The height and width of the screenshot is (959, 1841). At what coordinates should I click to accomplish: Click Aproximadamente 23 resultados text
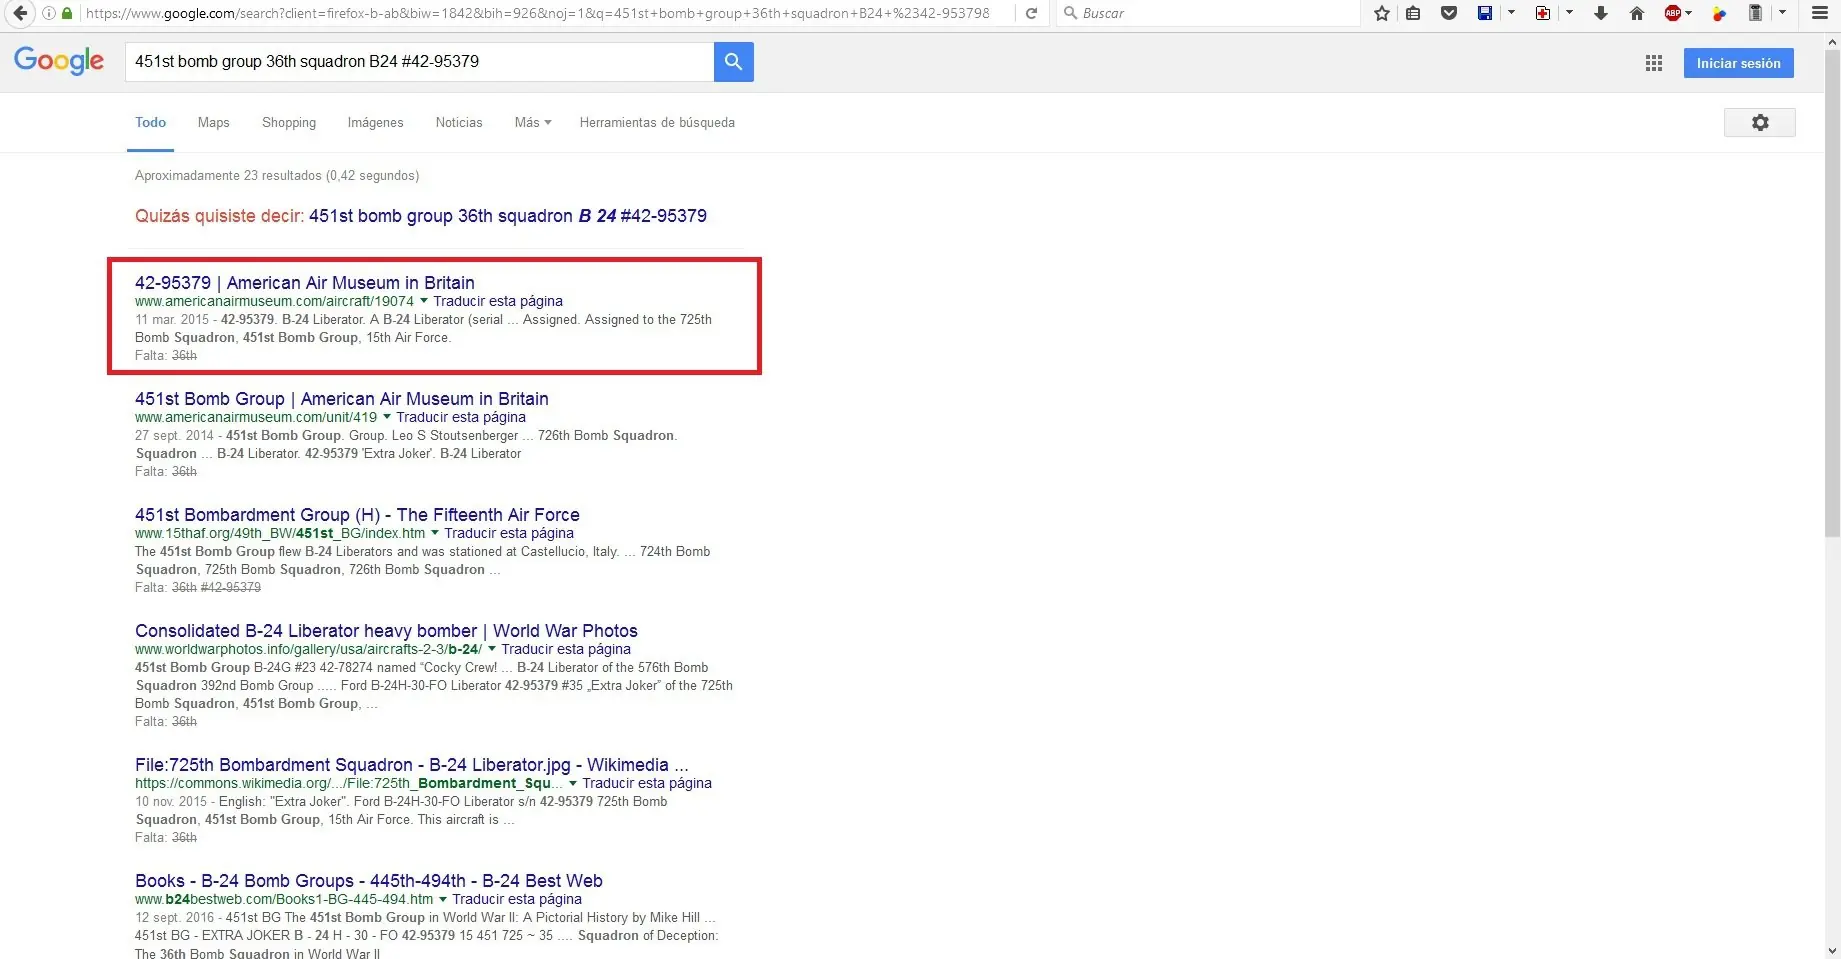pos(277,175)
